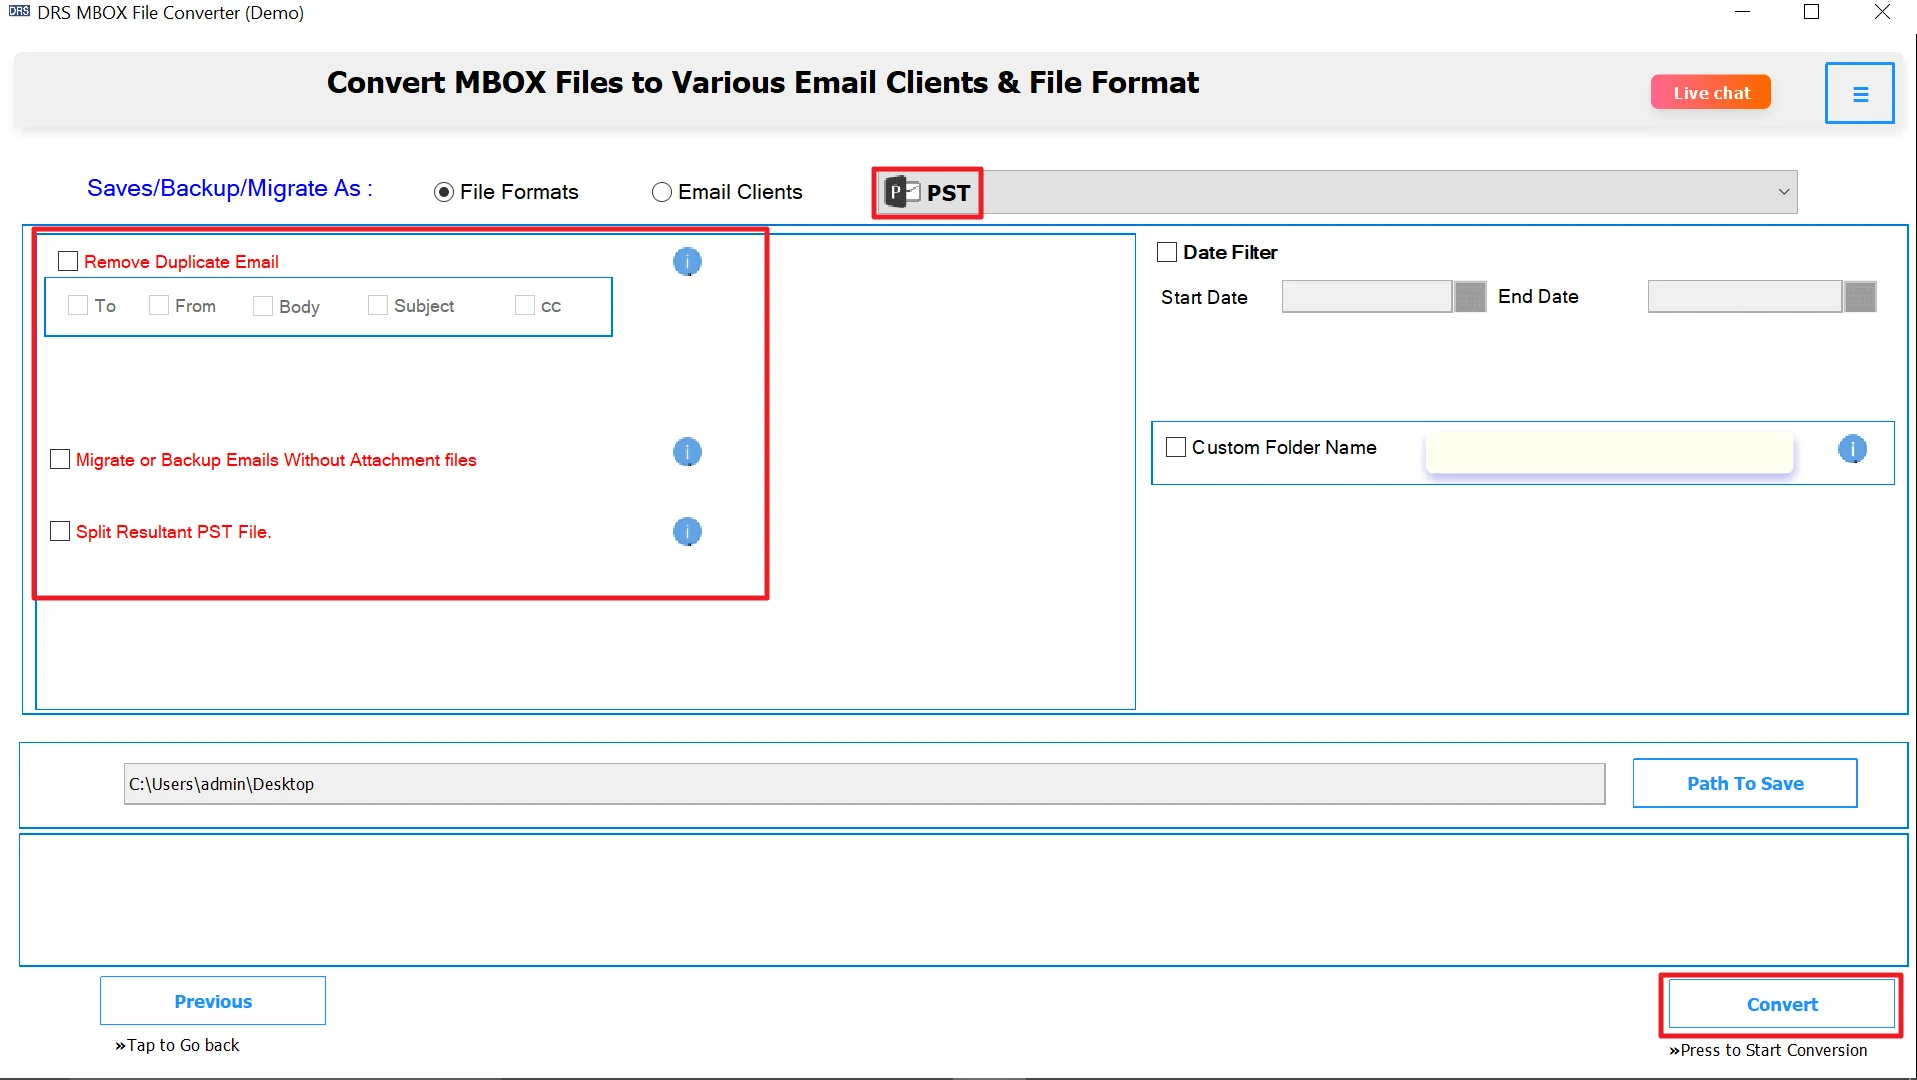Check the To duplicate criteria box
Screen dimensions: 1917x1080
coord(78,305)
